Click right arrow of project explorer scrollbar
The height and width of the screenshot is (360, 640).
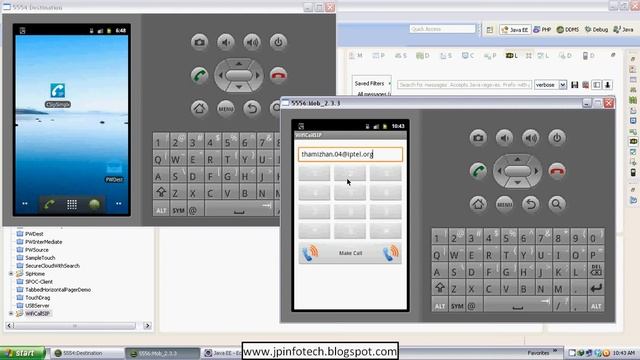[x=147, y=325]
